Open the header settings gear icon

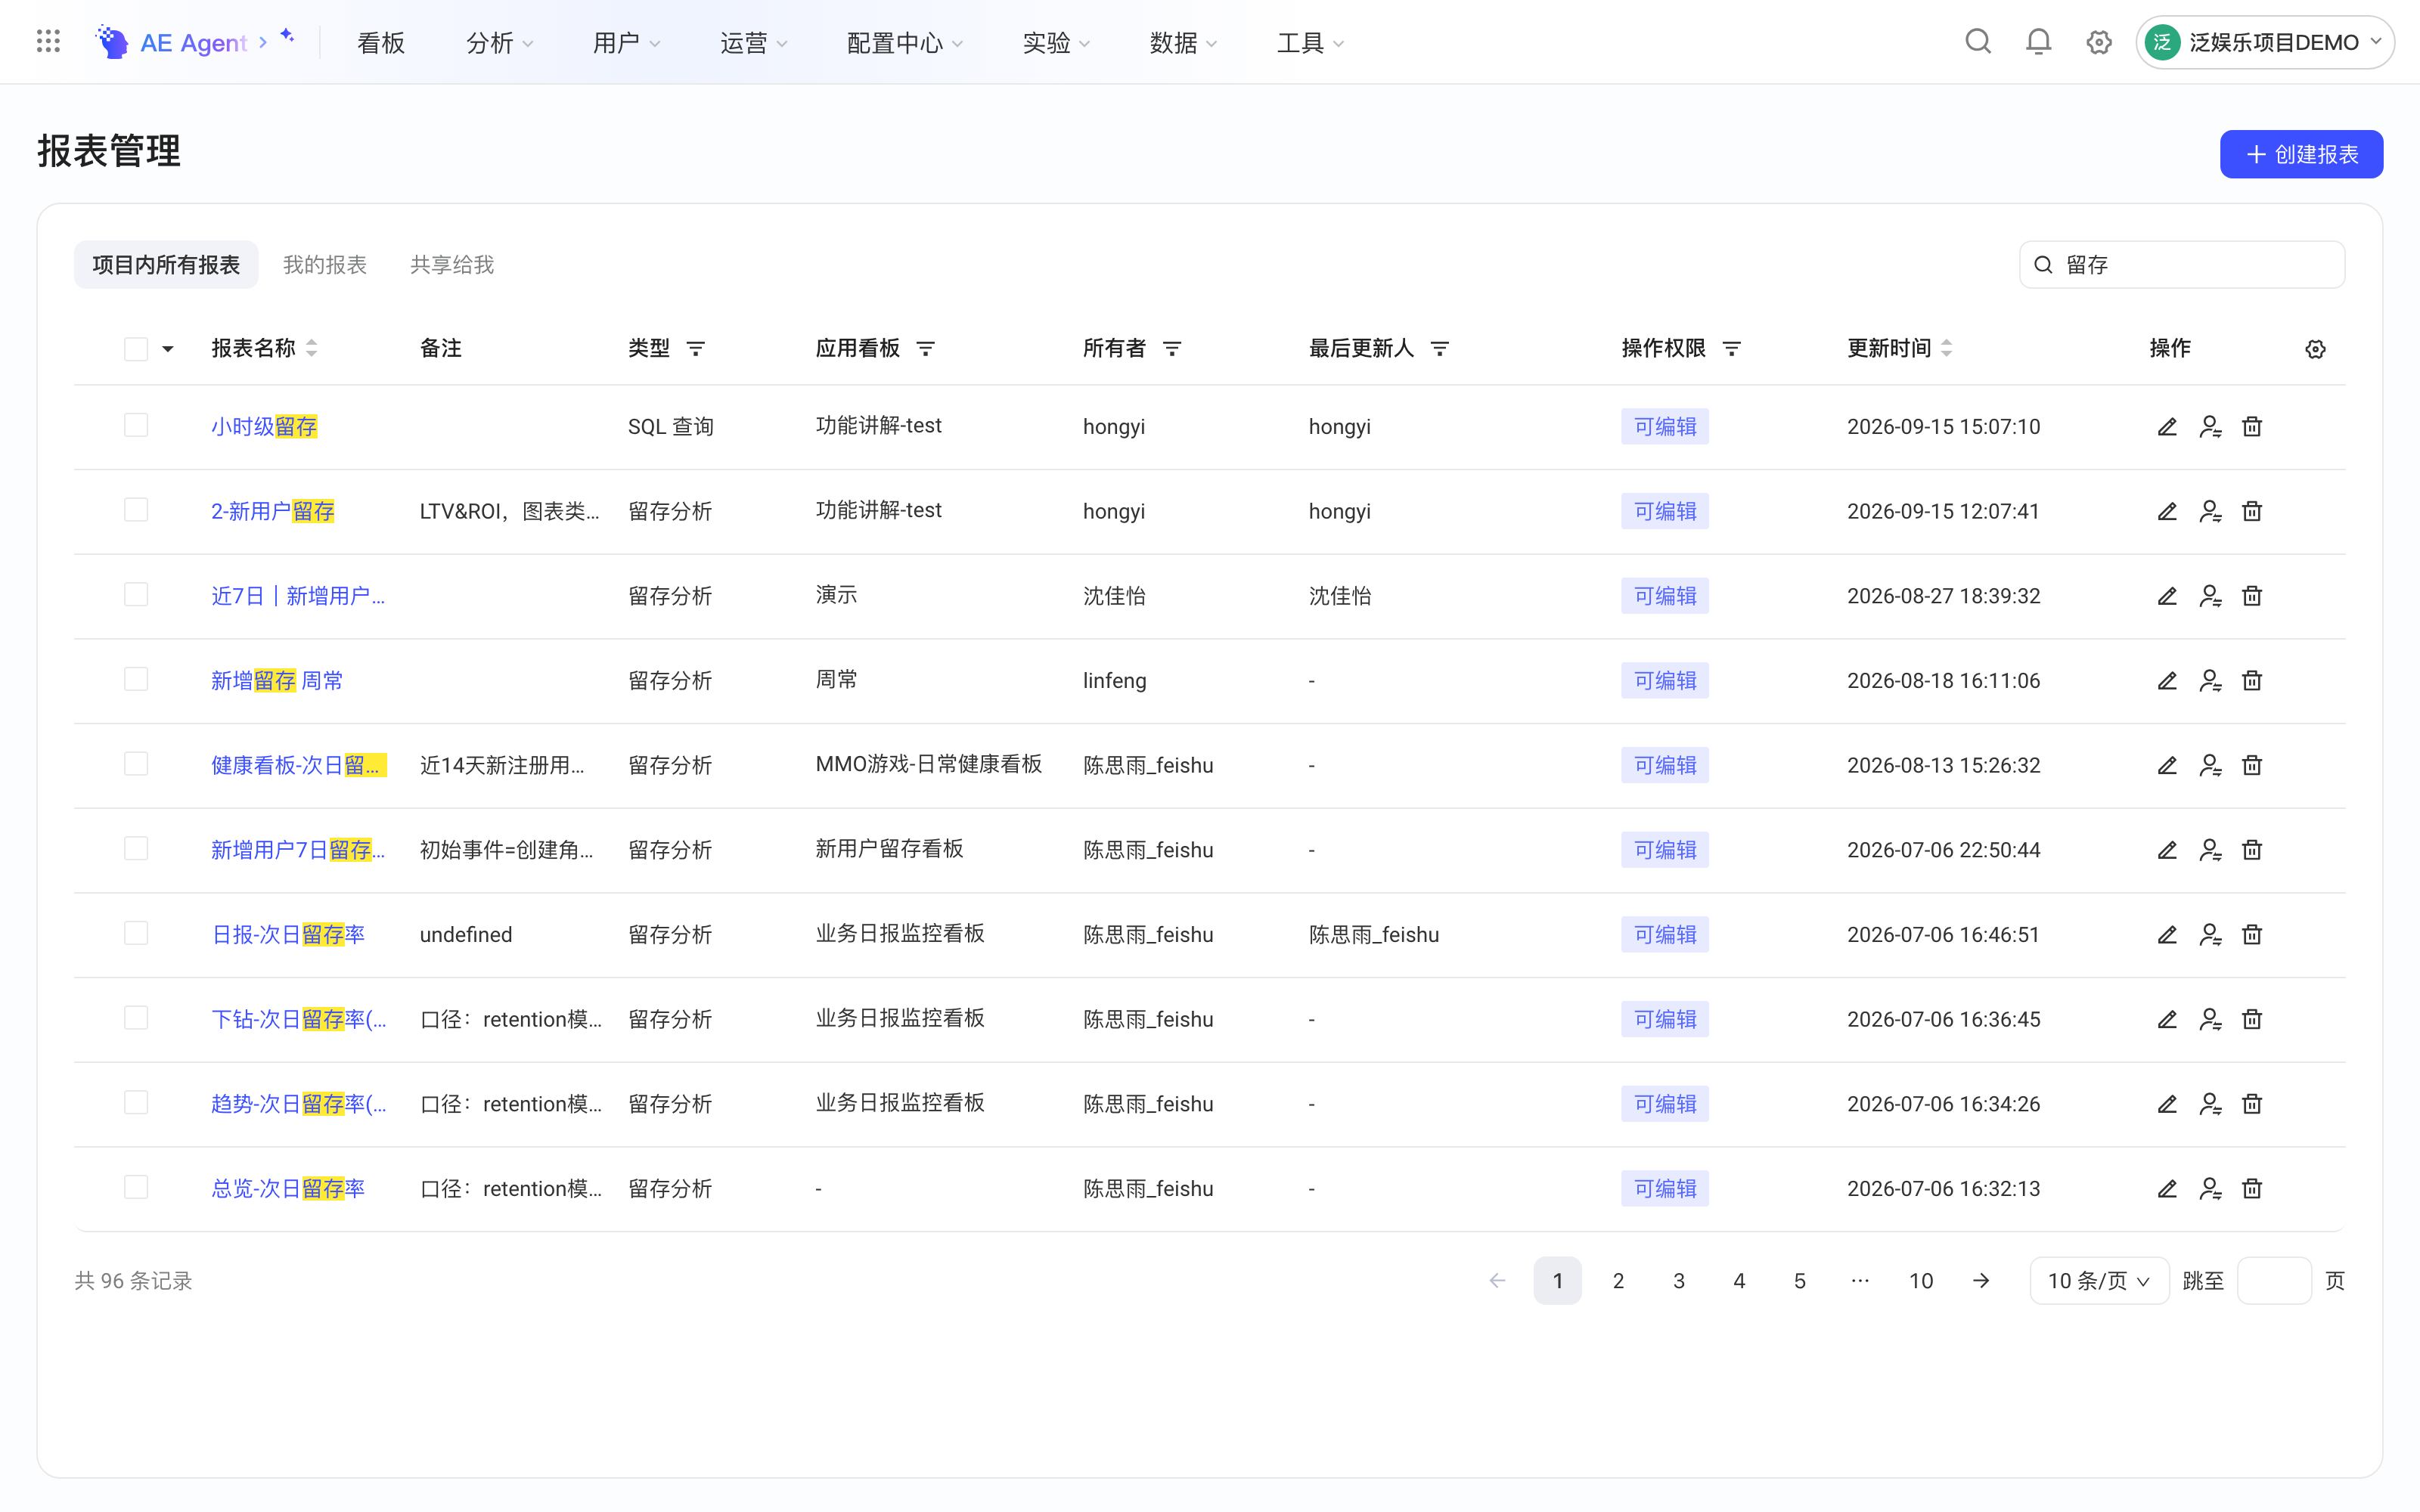tap(2099, 42)
